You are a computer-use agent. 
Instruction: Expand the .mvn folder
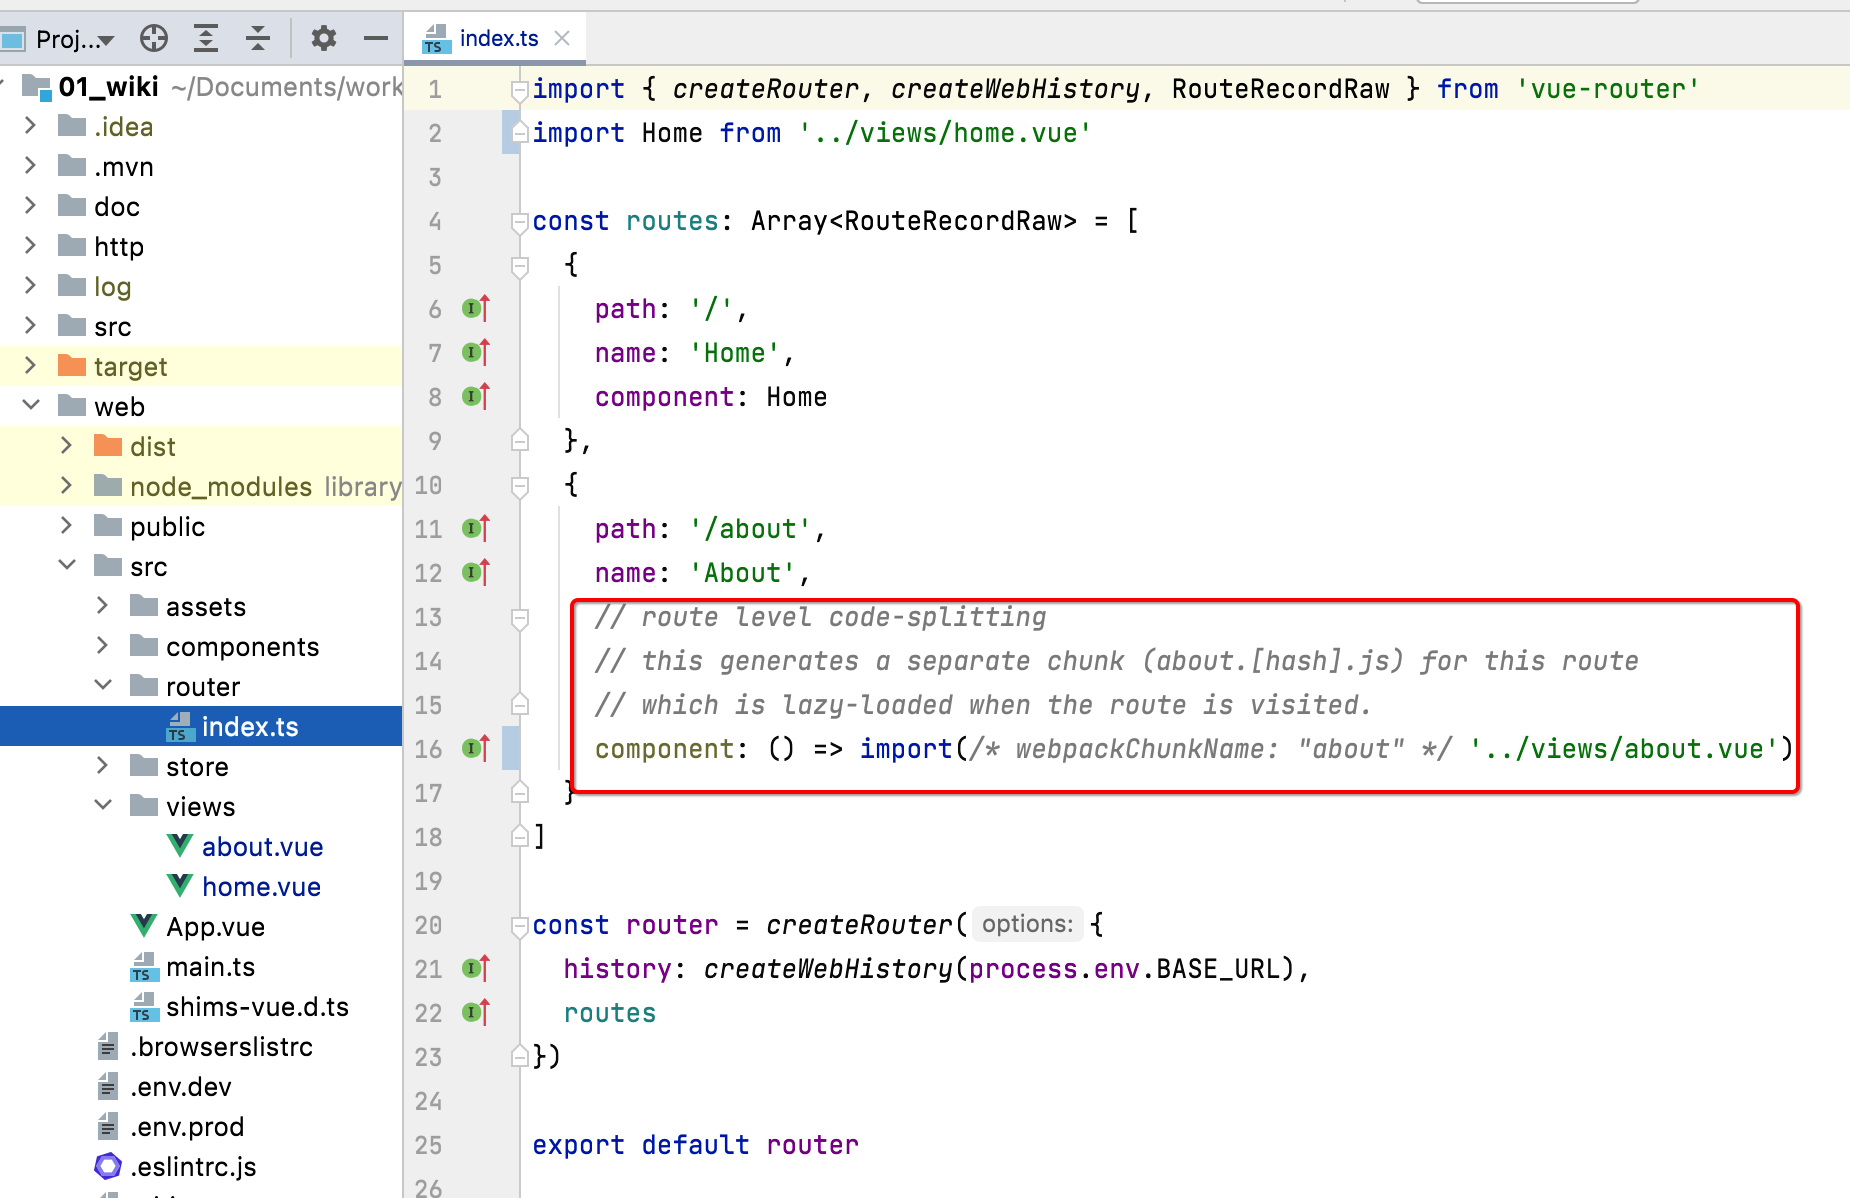(x=30, y=166)
